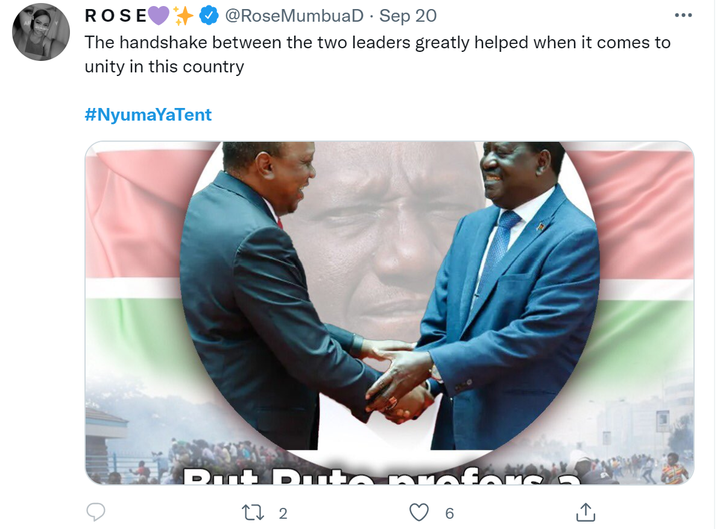Click the sparkles emoji beside the name

tap(184, 16)
